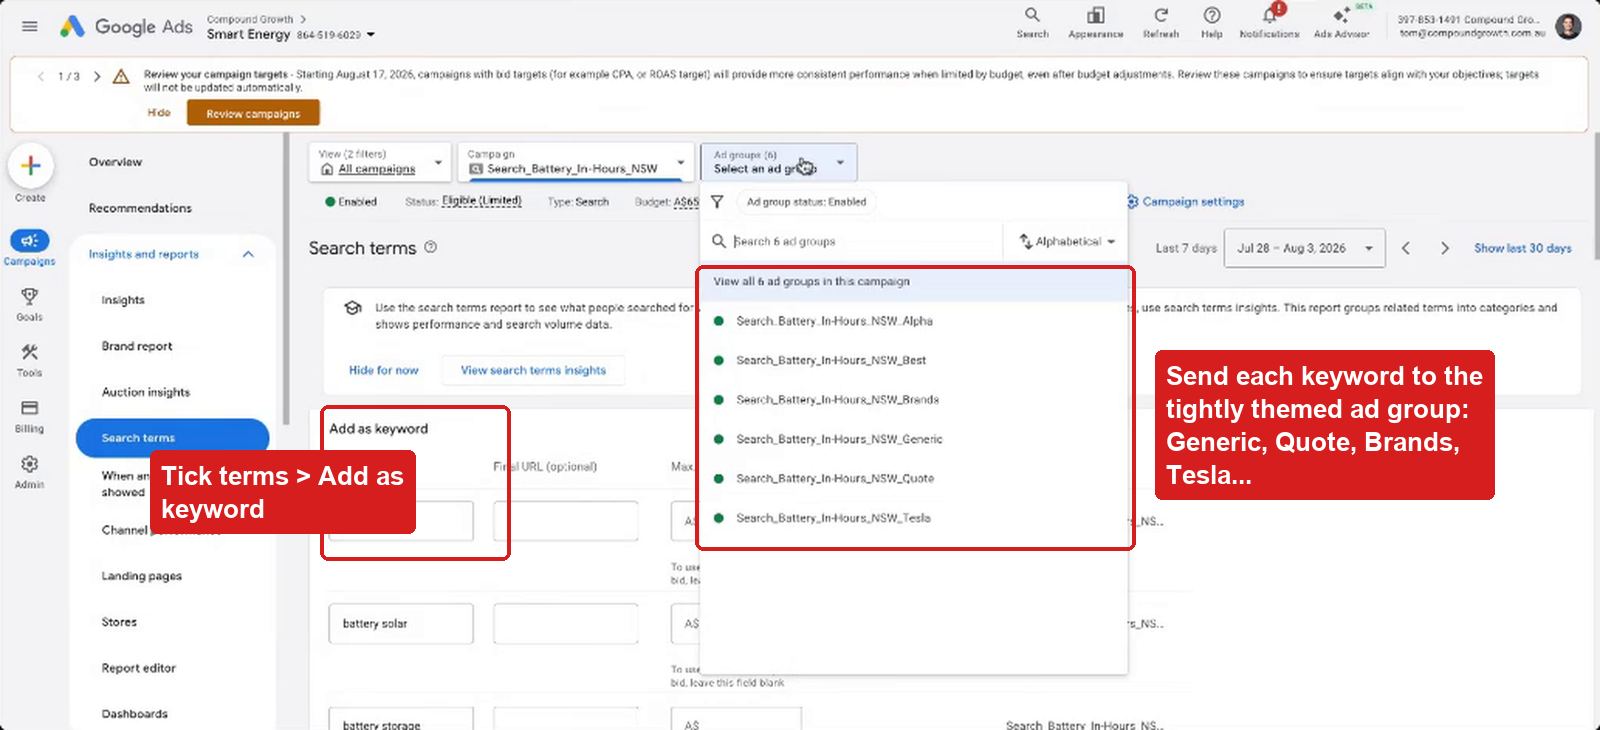1600x730 pixels.
Task: Collapse Insights and reports section
Action: click(x=248, y=254)
